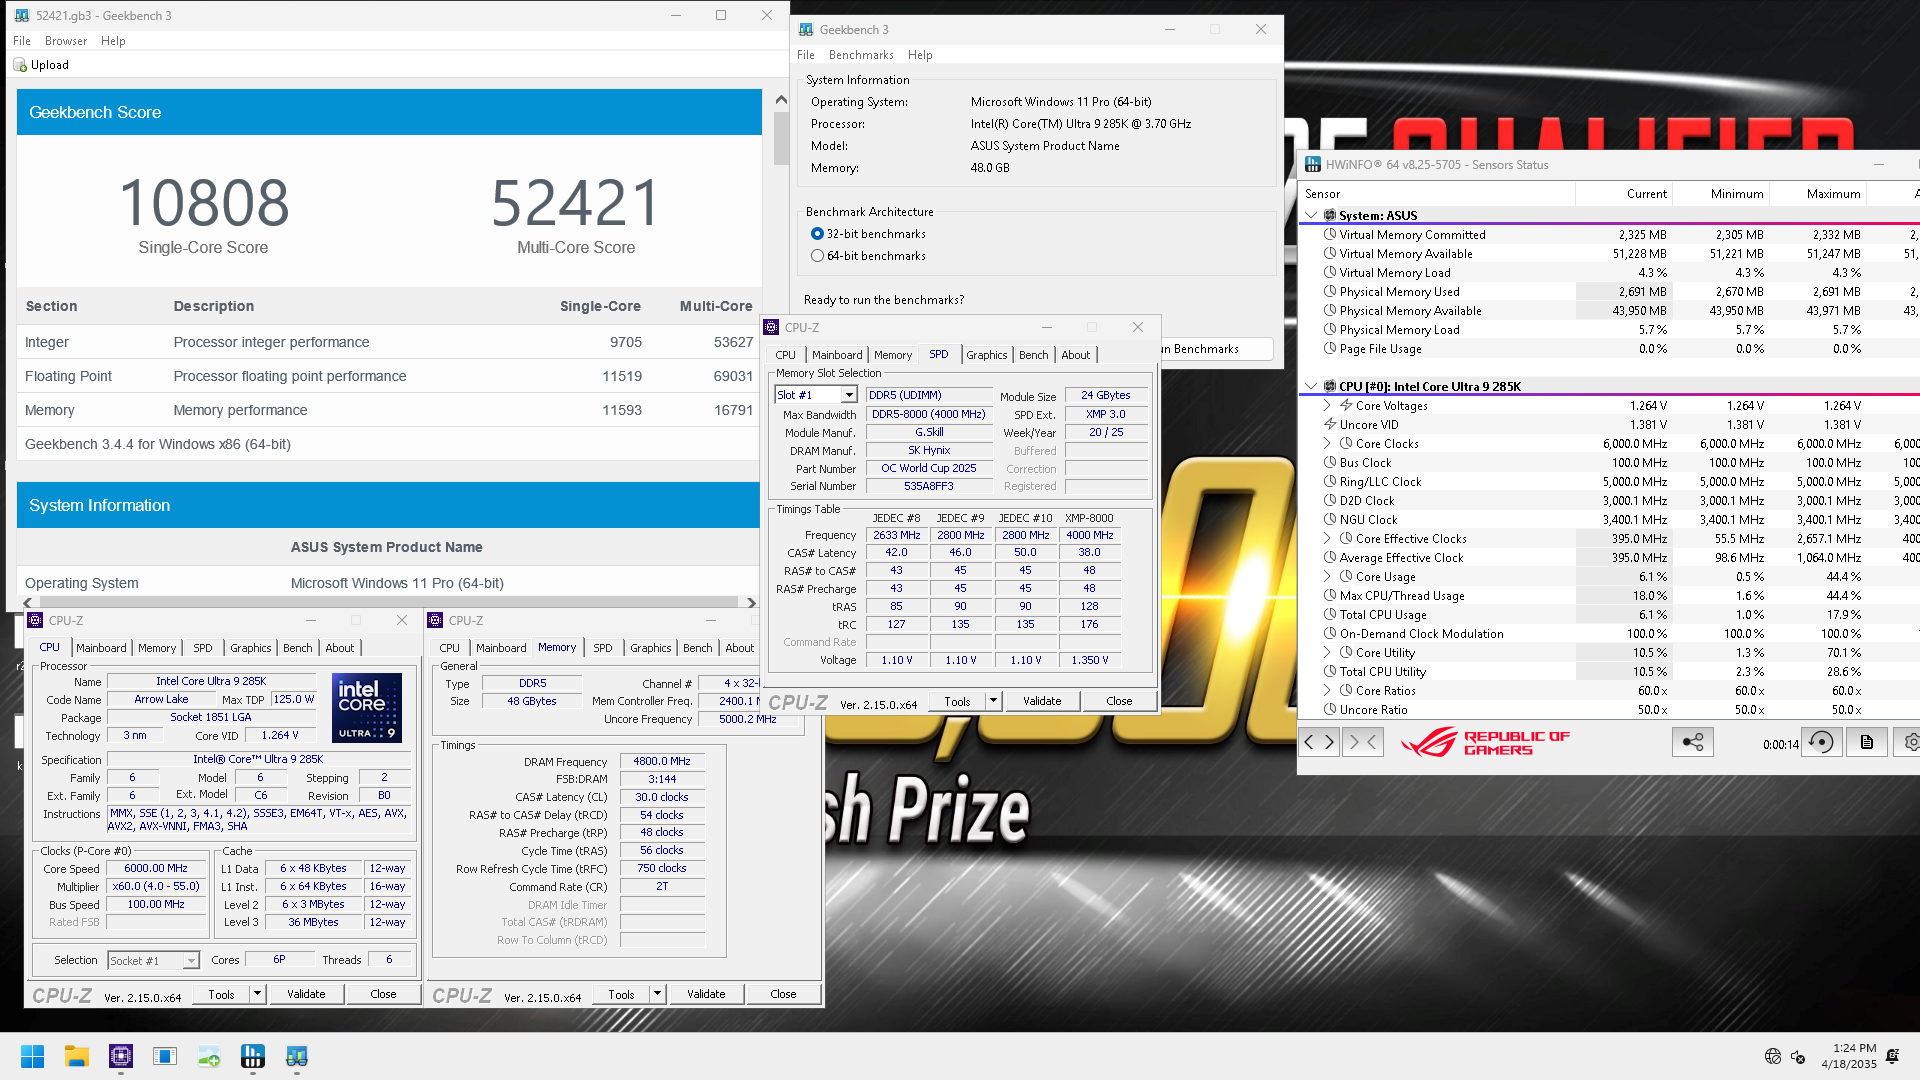This screenshot has height=1080, width=1920.
Task: Click the blue window app taskbar icon
Action: tap(165, 1056)
